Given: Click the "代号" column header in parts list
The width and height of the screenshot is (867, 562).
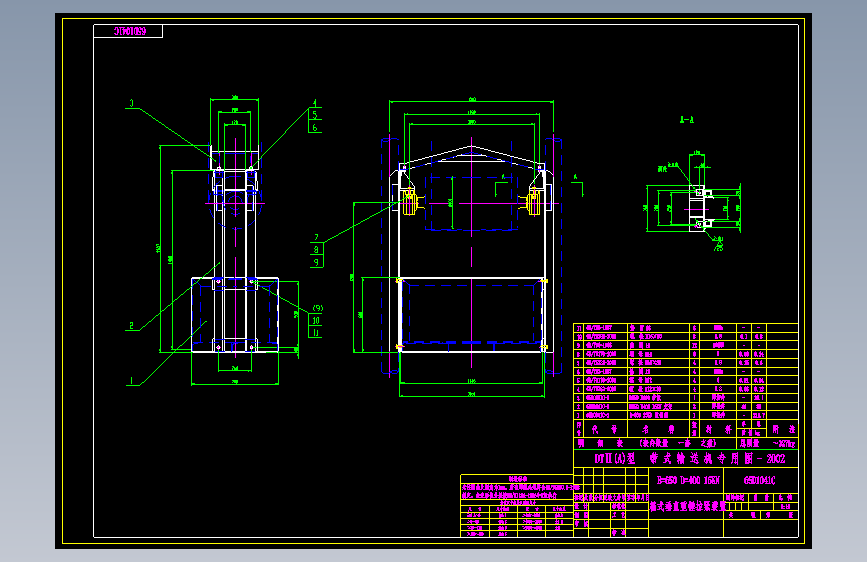Looking at the screenshot, I should (x=604, y=429).
